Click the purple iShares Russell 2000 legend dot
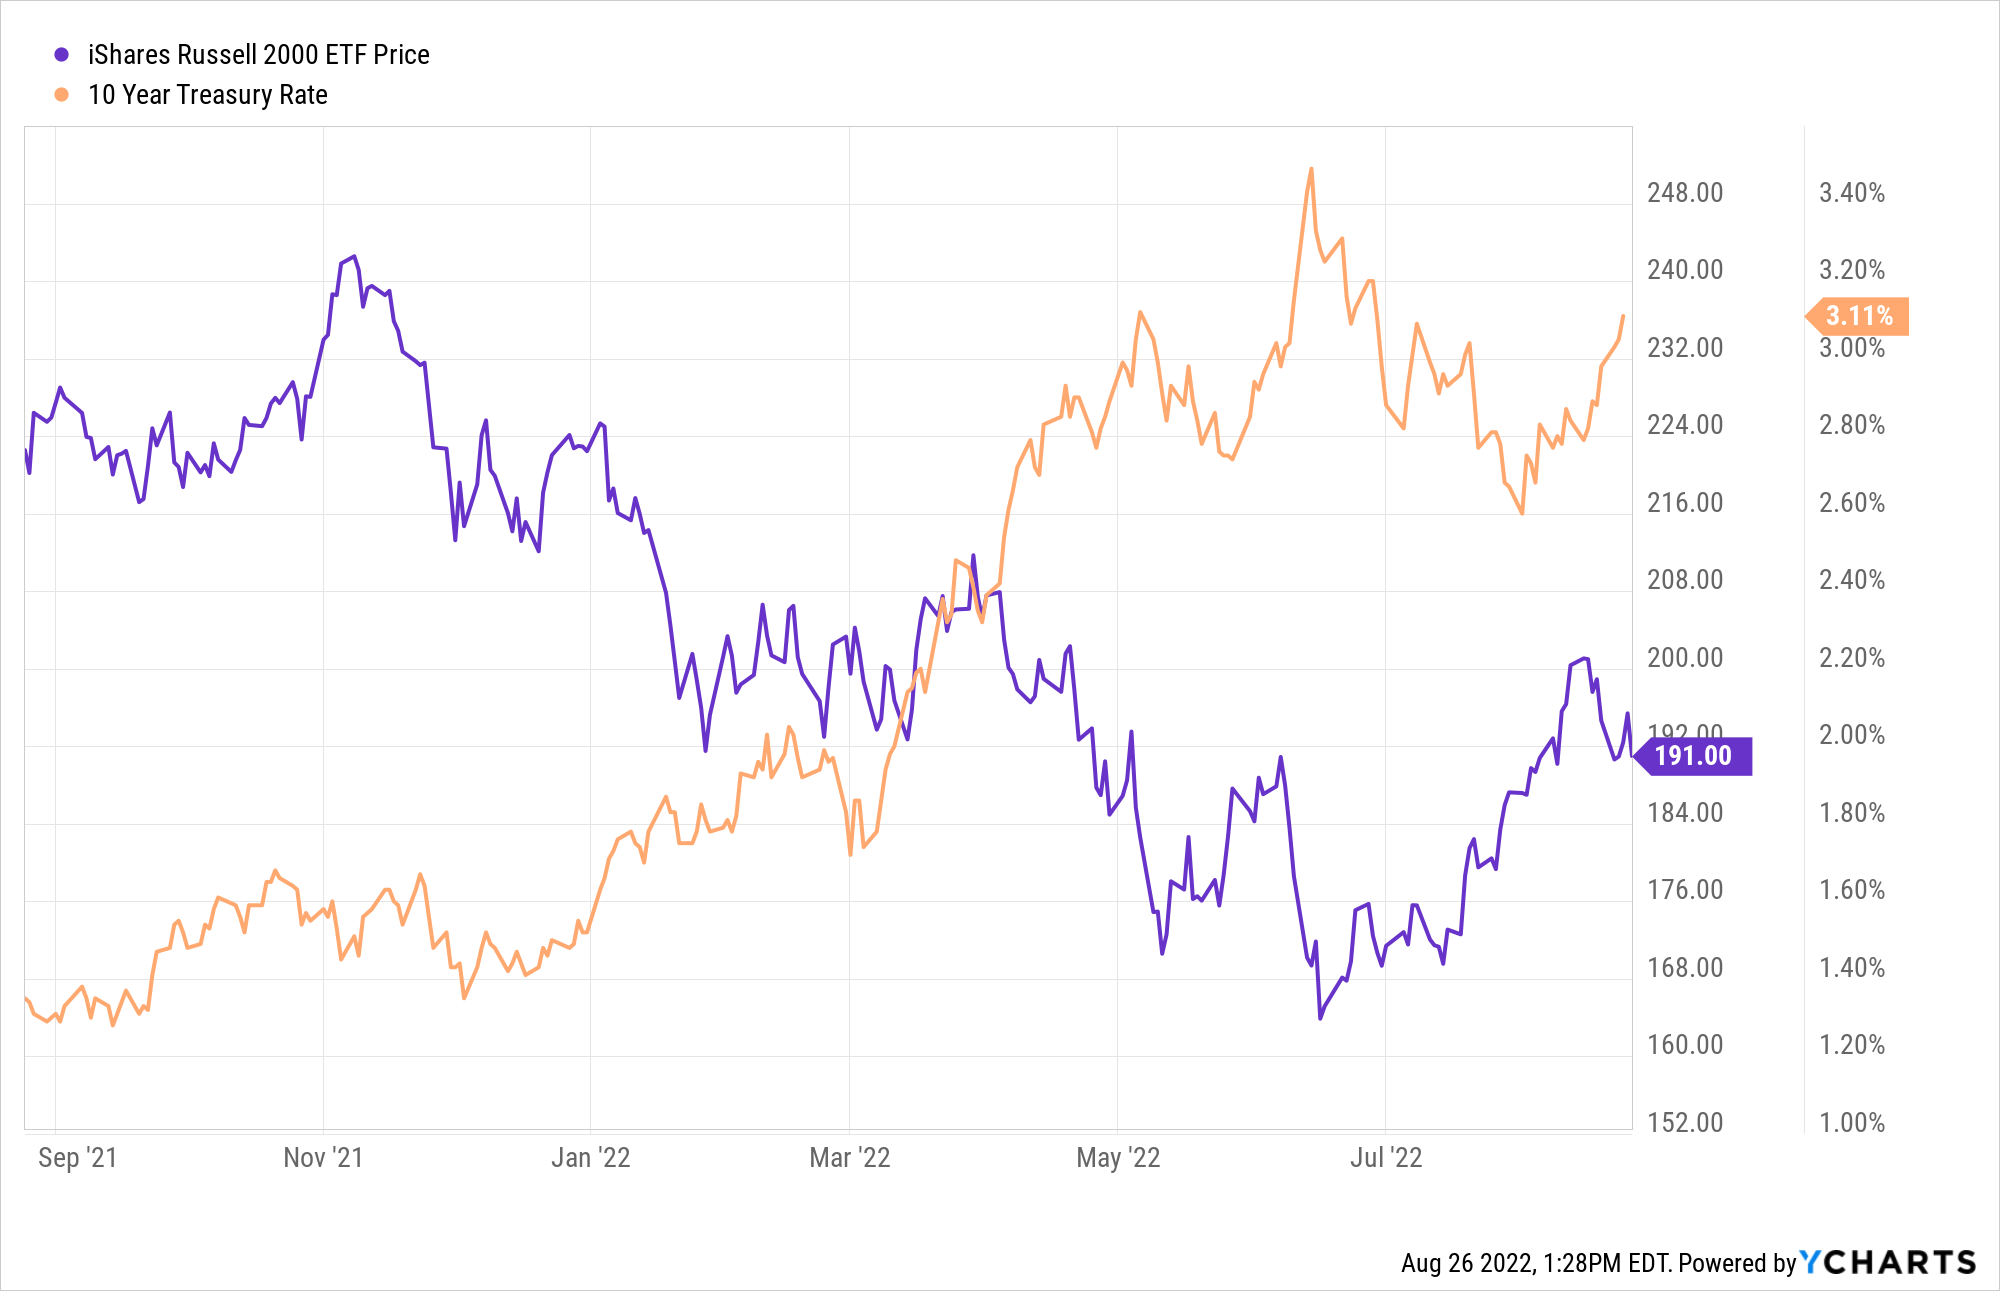The width and height of the screenshot is (2000, 1291). [x=62, y=55]
